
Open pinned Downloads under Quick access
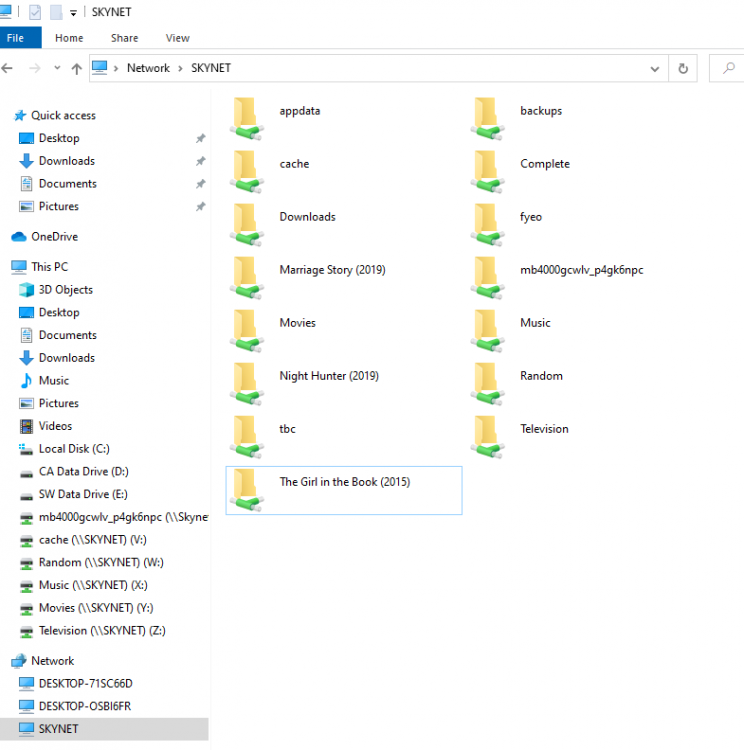[x=67, y=161]
